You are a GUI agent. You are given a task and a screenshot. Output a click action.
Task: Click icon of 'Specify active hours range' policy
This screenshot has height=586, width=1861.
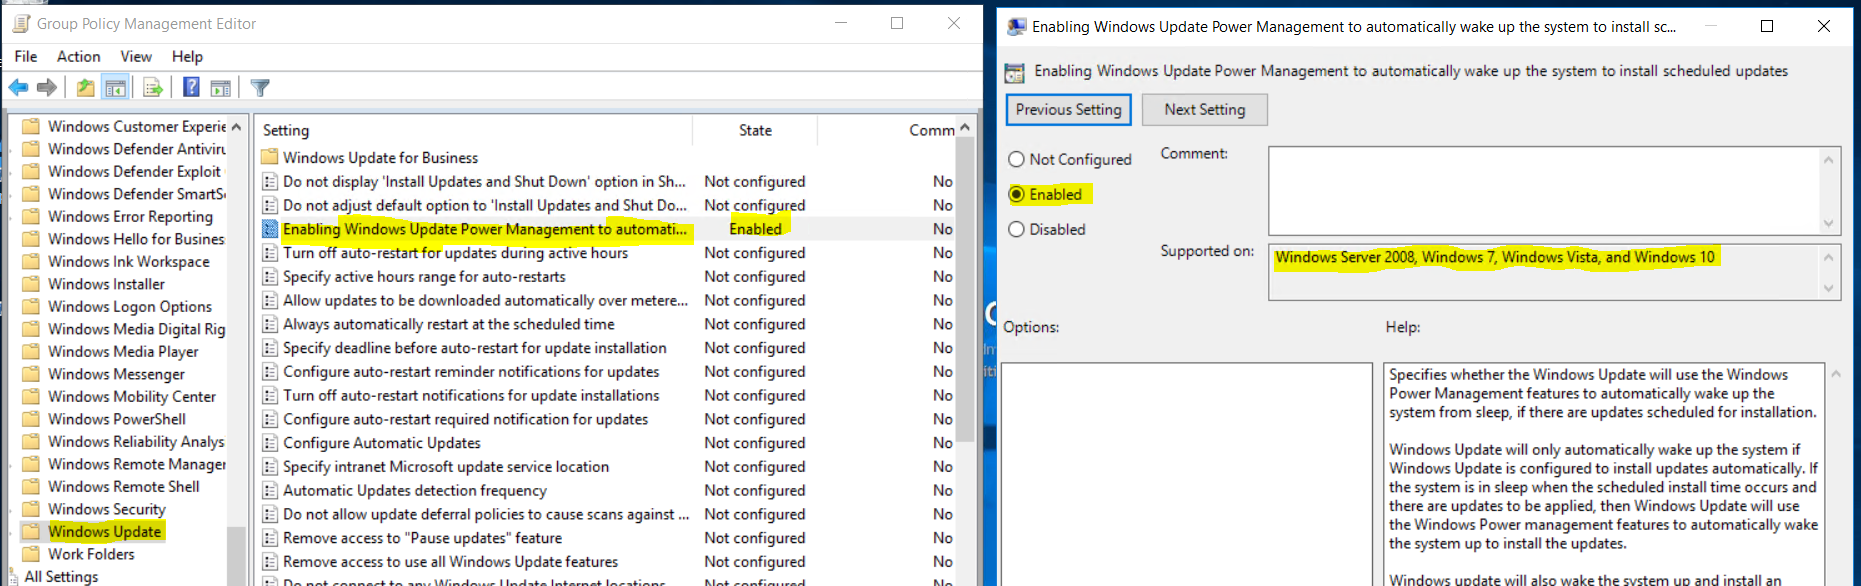click(x=269, y=277)
